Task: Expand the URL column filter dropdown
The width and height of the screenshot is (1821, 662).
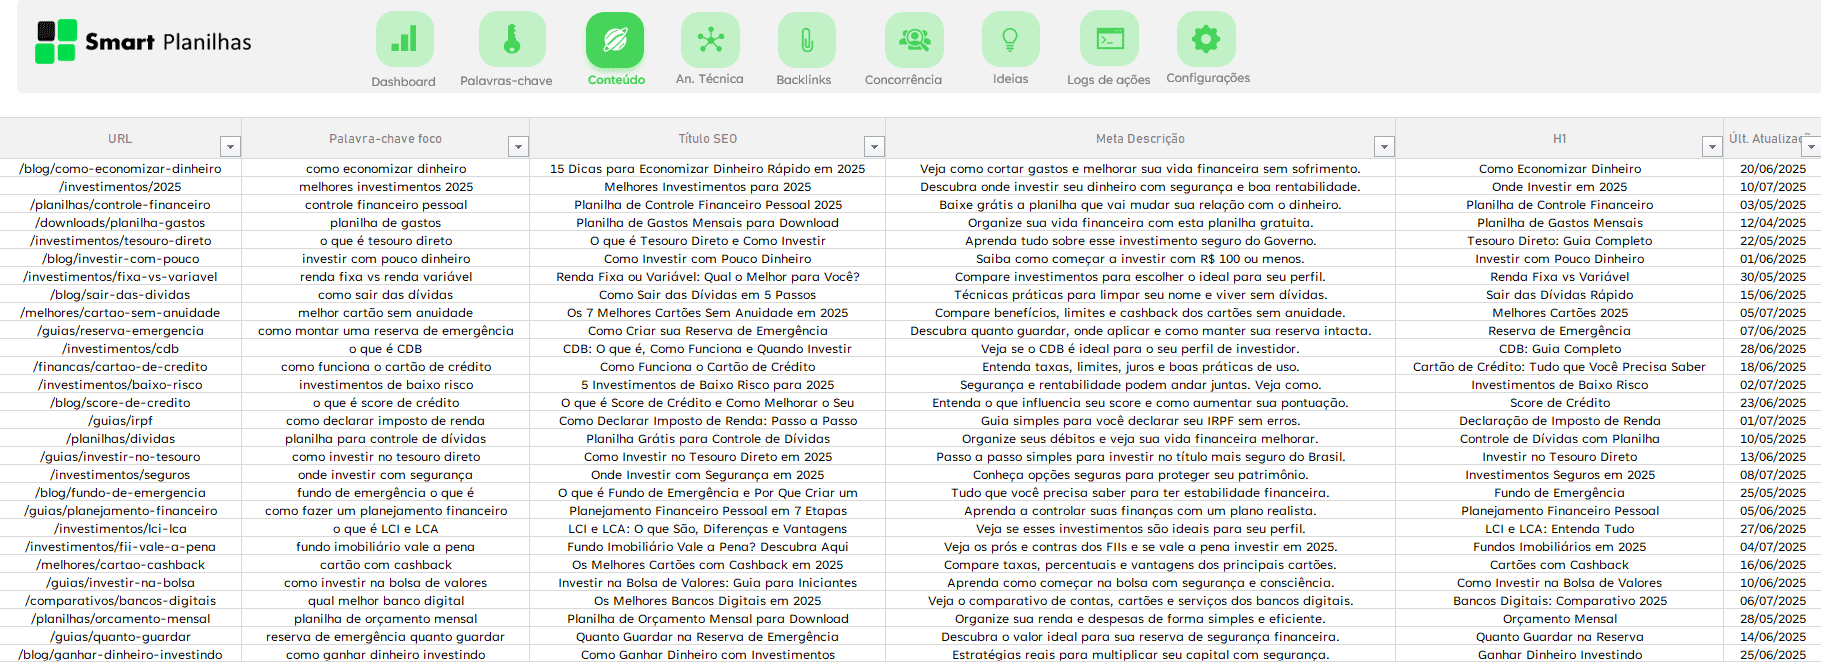Action: point(230,147)
